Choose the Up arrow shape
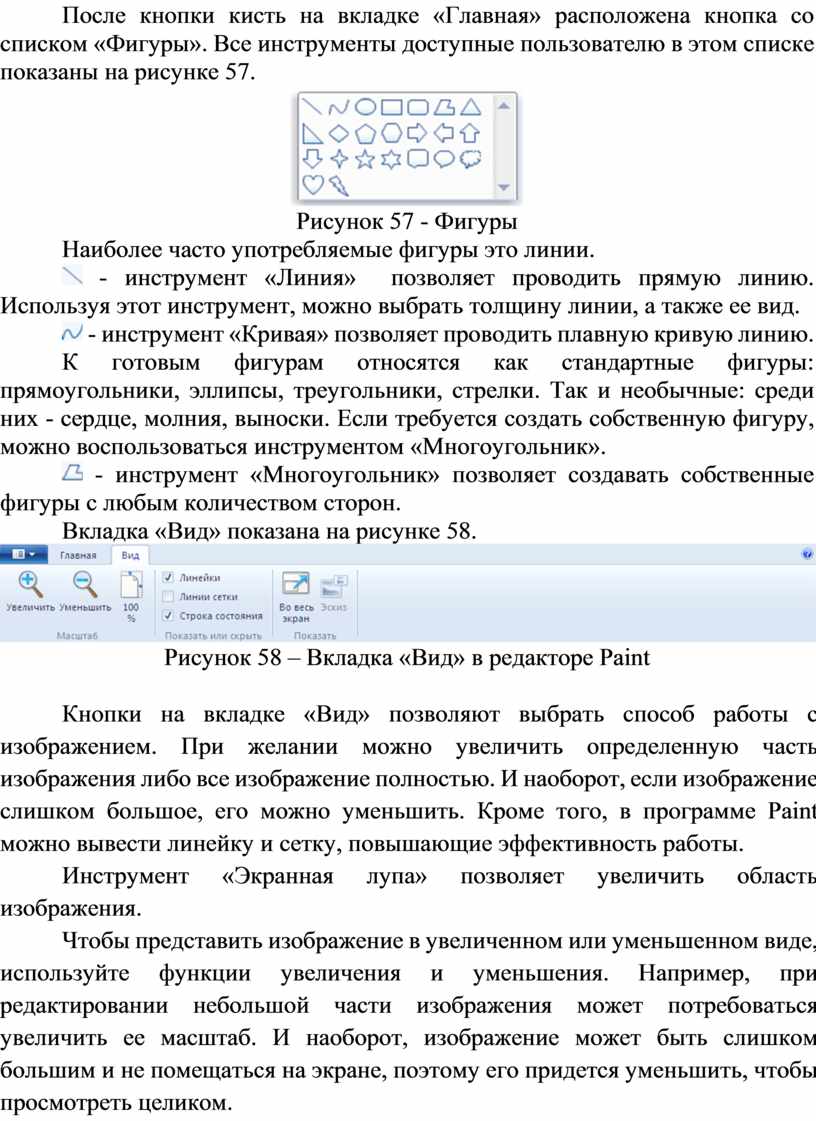 [470, 133]
